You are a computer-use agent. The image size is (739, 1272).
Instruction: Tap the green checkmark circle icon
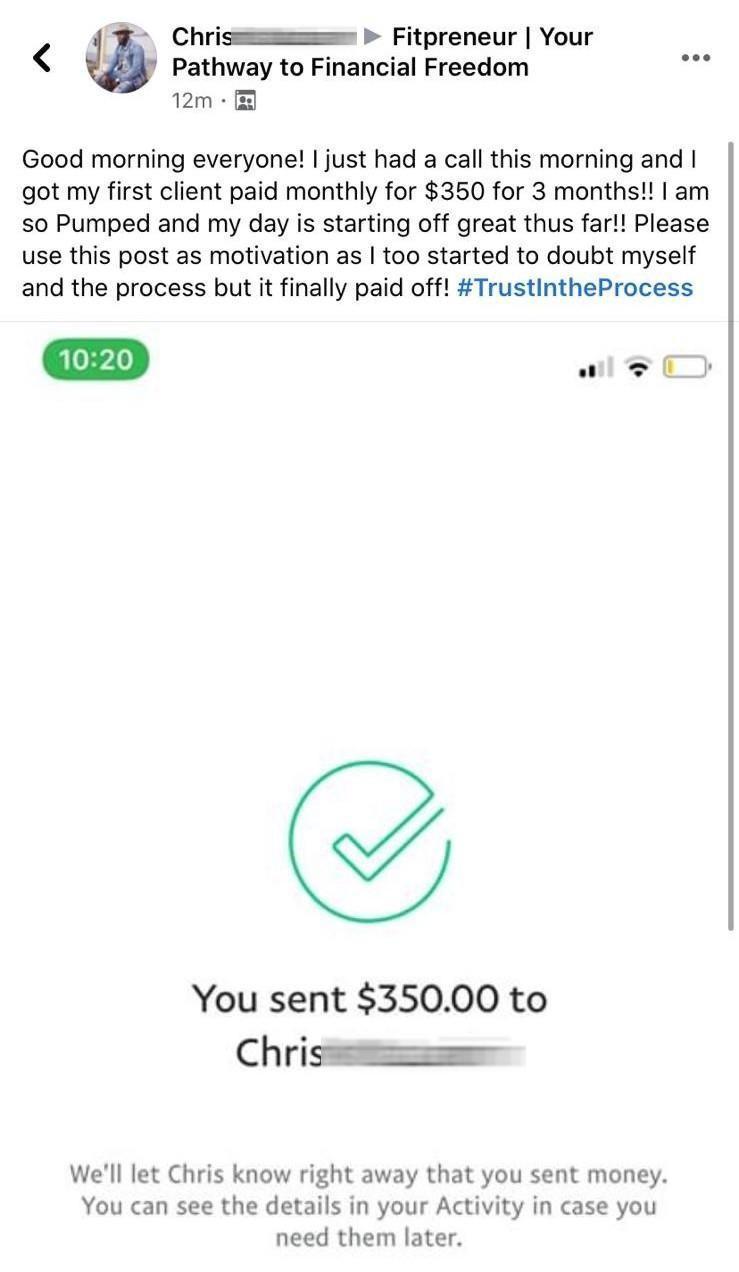tap(369, 841)
